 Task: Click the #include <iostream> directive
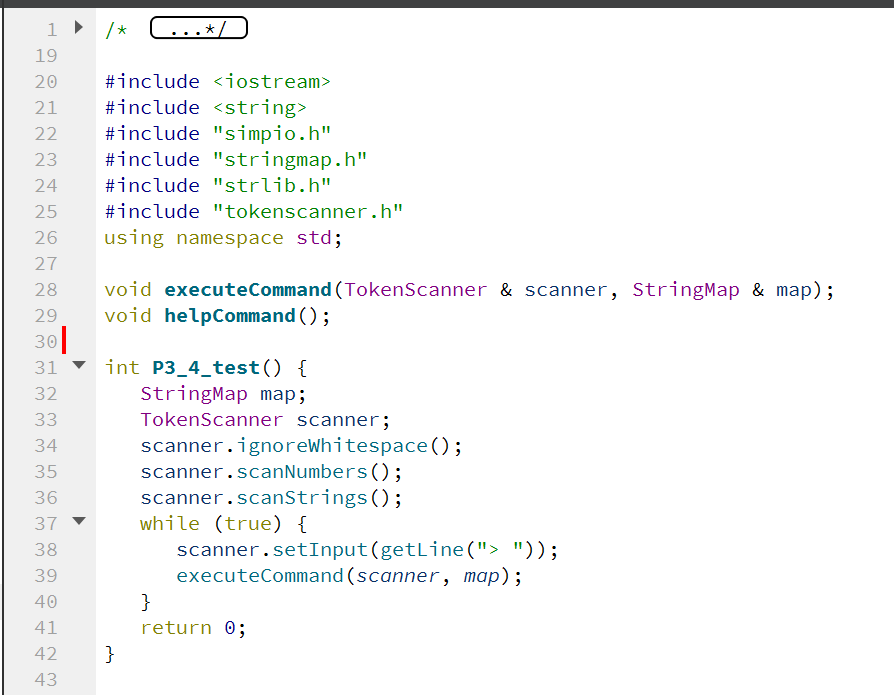[x=220, y=81]
